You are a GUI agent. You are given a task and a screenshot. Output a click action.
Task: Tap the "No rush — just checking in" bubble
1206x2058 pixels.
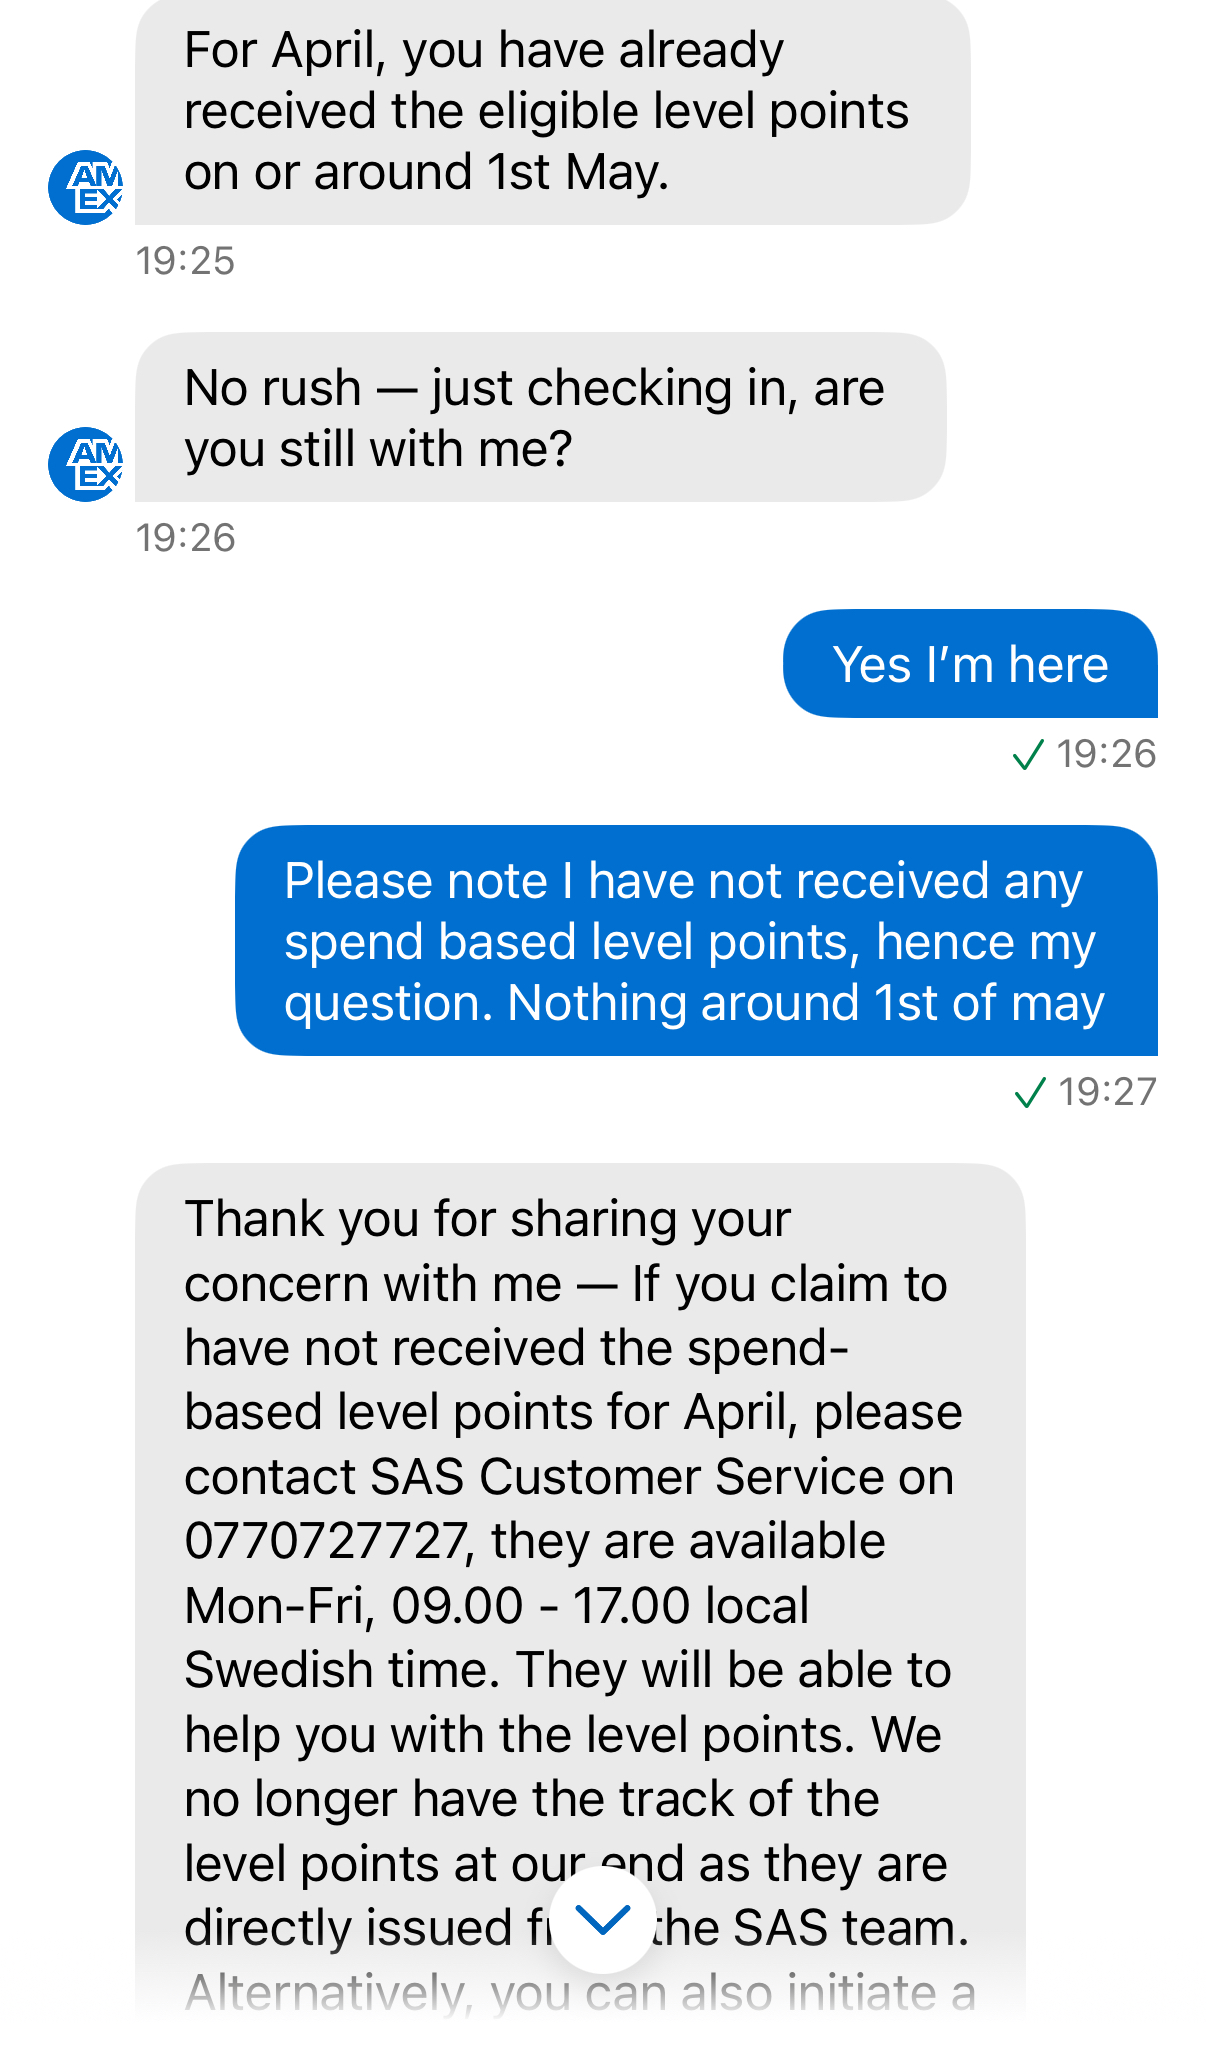tap(540, 417)
